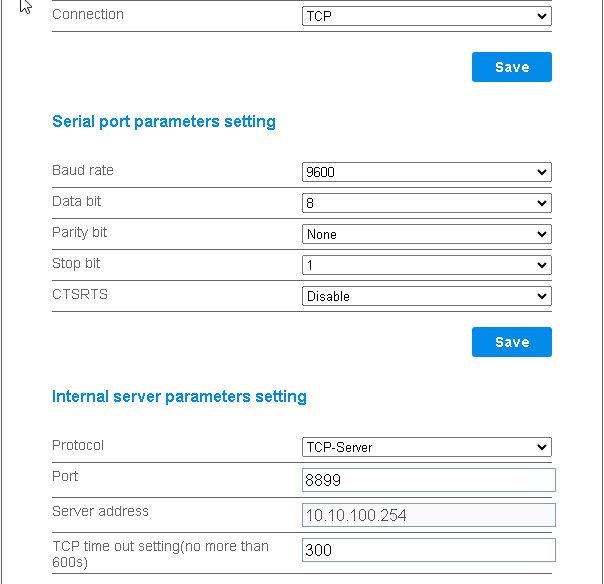Open the Baud rate dropdown
Image resolution: width=604 pixels, height=584 pixels.
(x=426, y=172)
